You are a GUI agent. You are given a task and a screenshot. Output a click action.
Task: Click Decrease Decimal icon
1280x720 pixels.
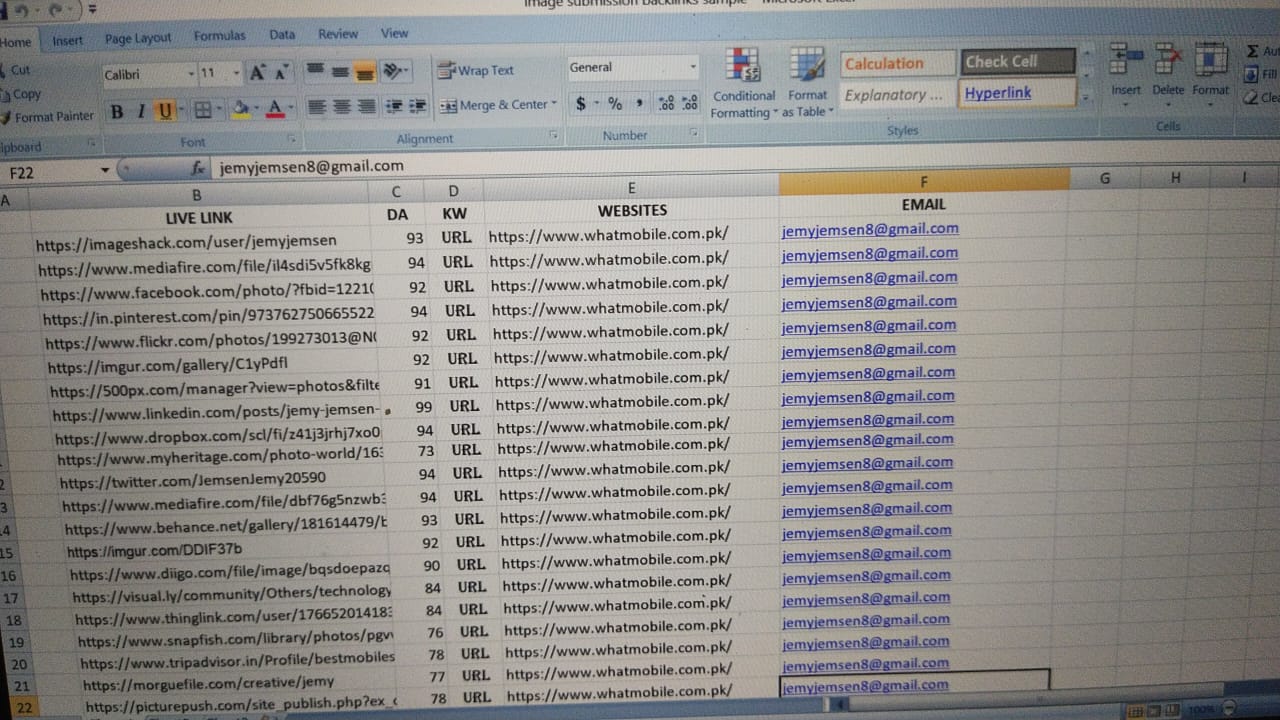690,103
